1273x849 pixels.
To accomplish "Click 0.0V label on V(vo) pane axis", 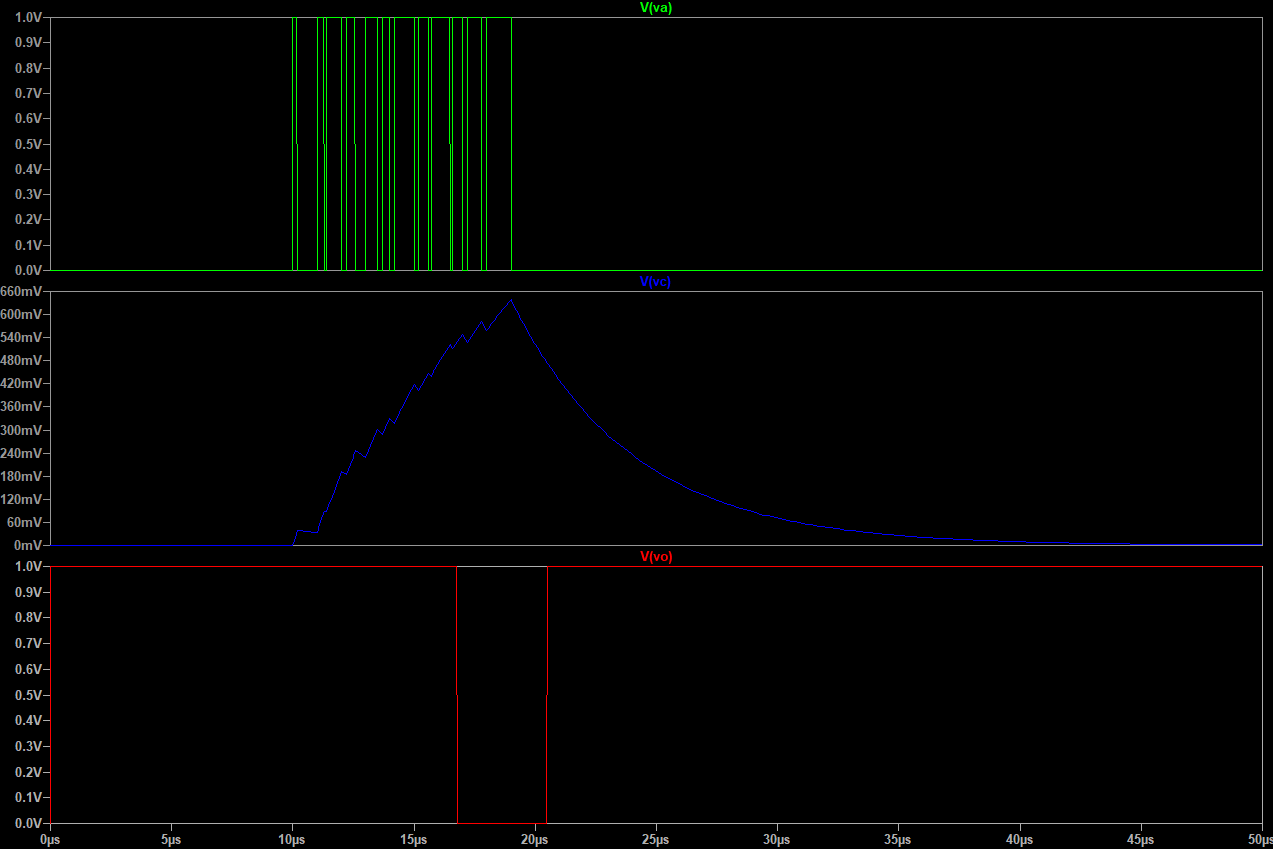I will [x=28, y=822].
